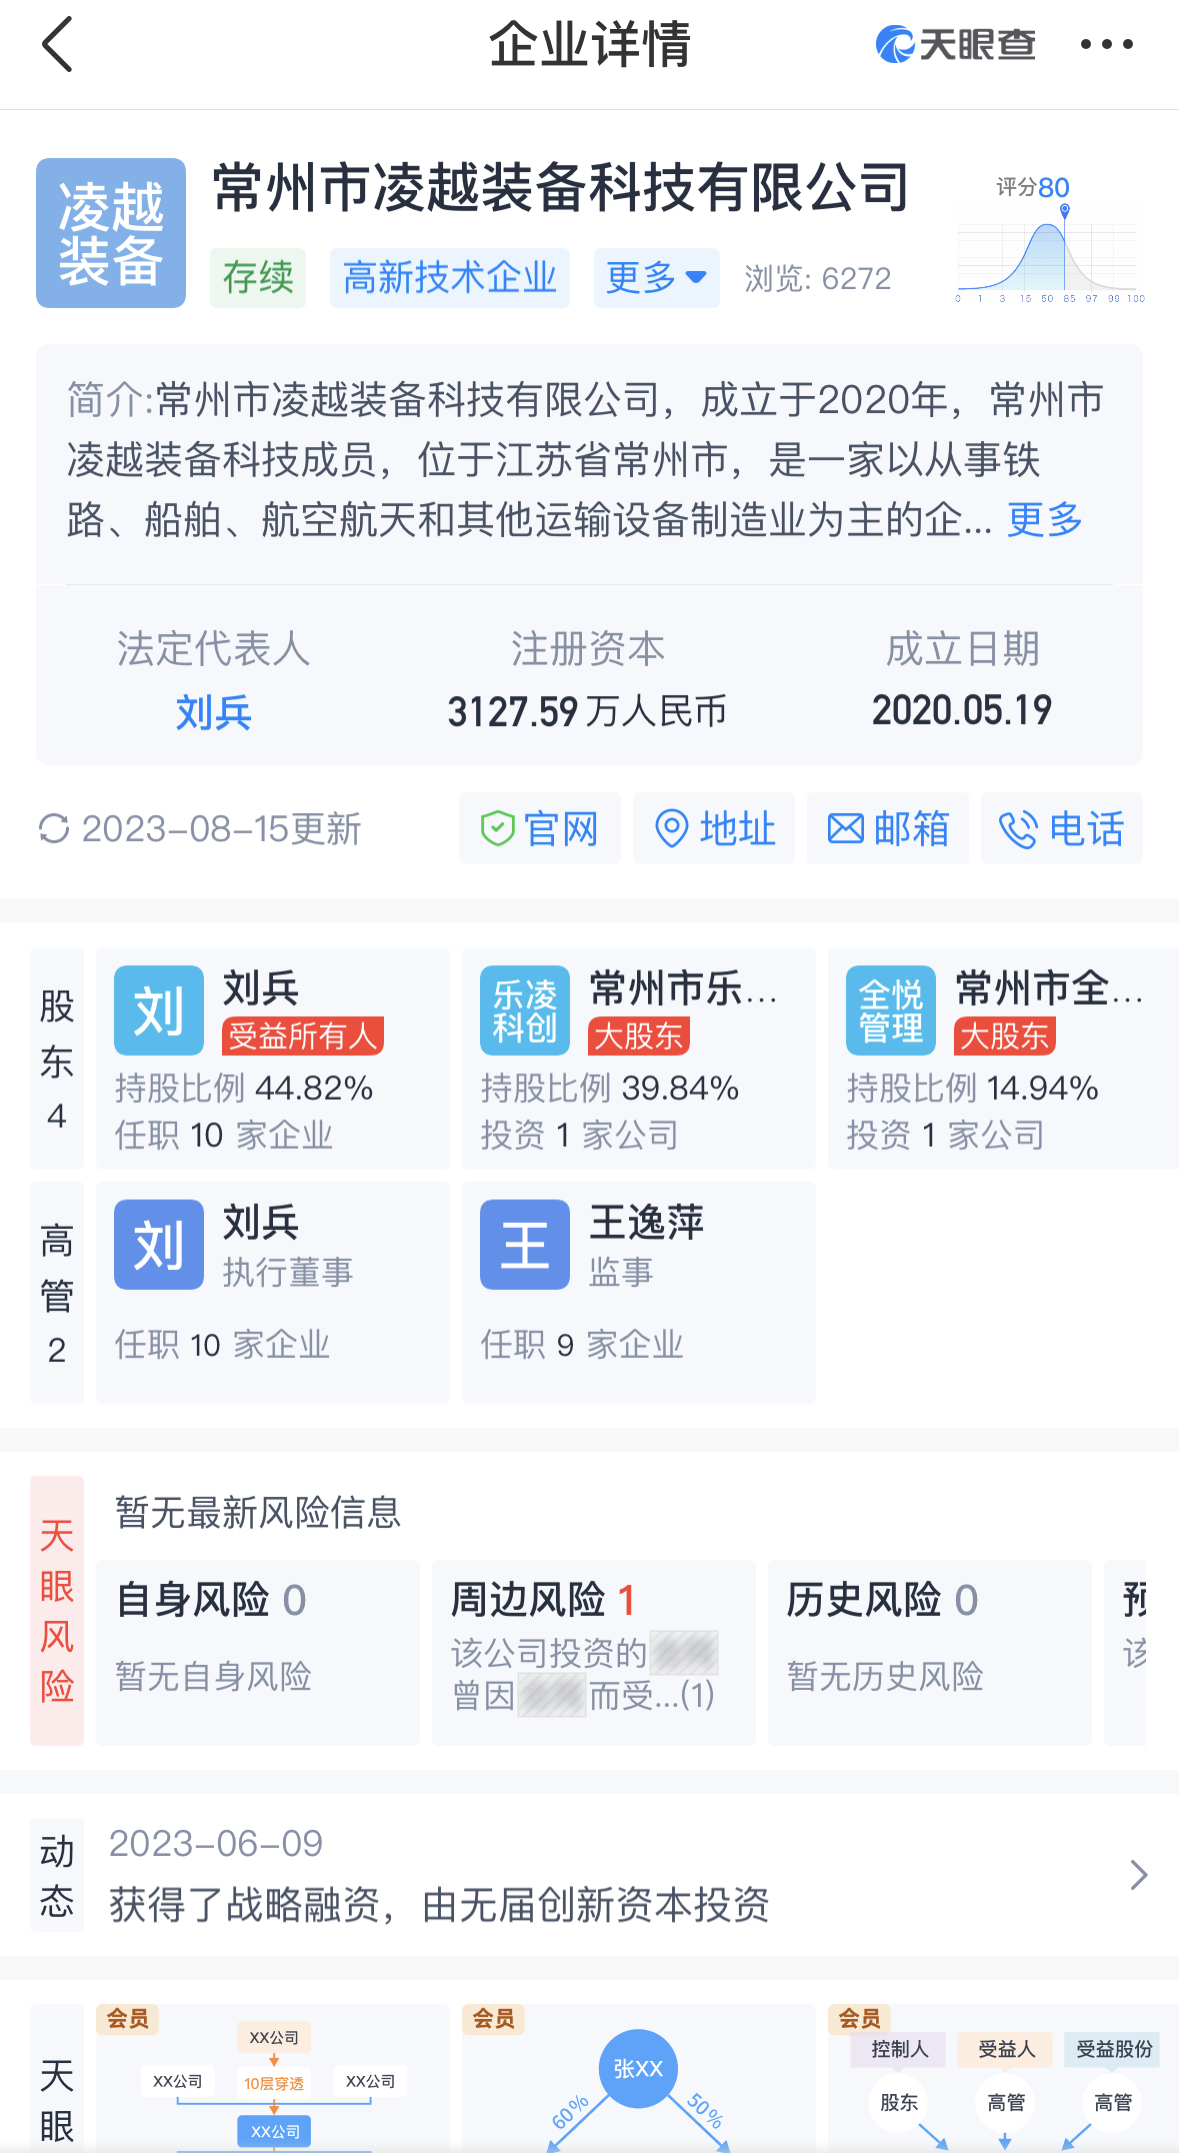
Task: Tap the 王 avatar of 王逸萍
Action: [x=525, y=1245]
